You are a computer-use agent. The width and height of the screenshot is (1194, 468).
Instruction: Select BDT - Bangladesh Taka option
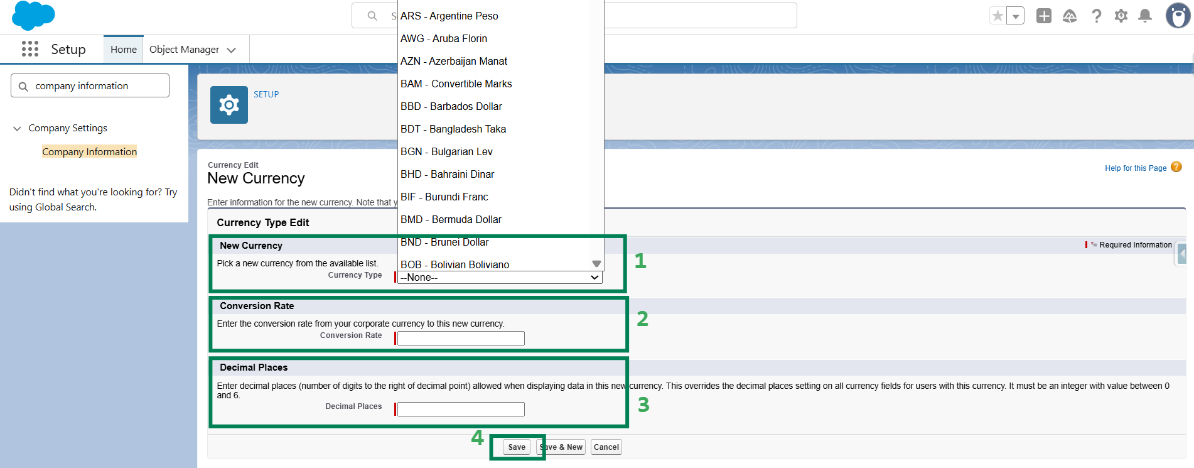pyautogui.click(x=500, y=129)
